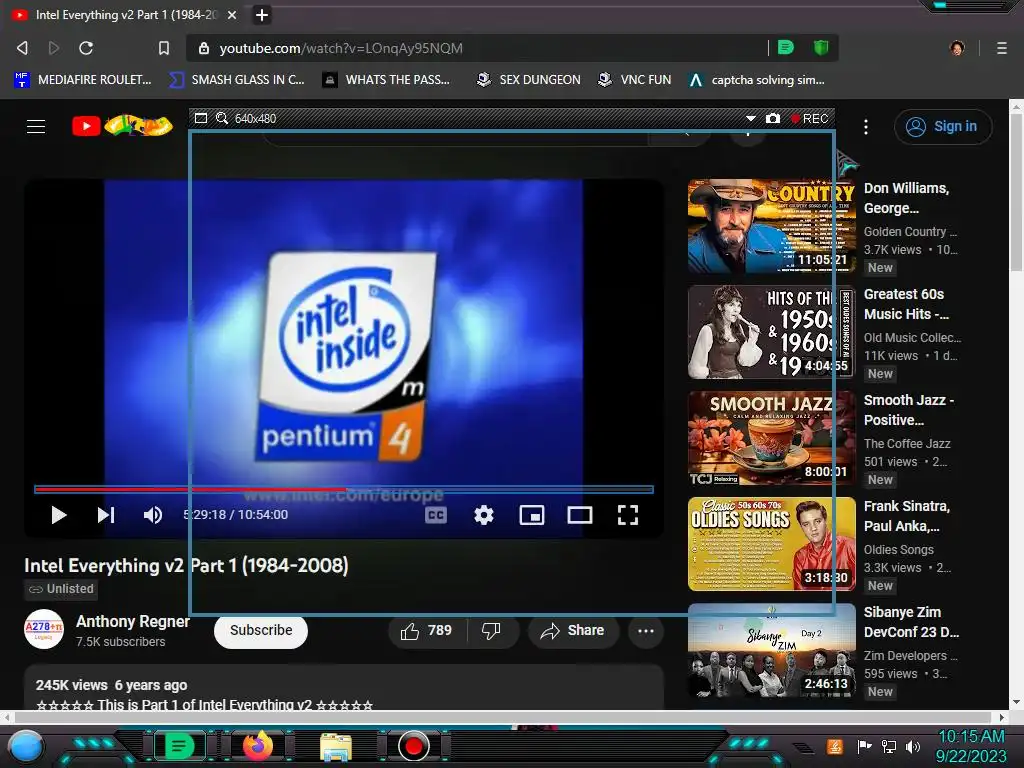Take a screenshot with the camera icon
1024x768 pixels.
point(773,118)
